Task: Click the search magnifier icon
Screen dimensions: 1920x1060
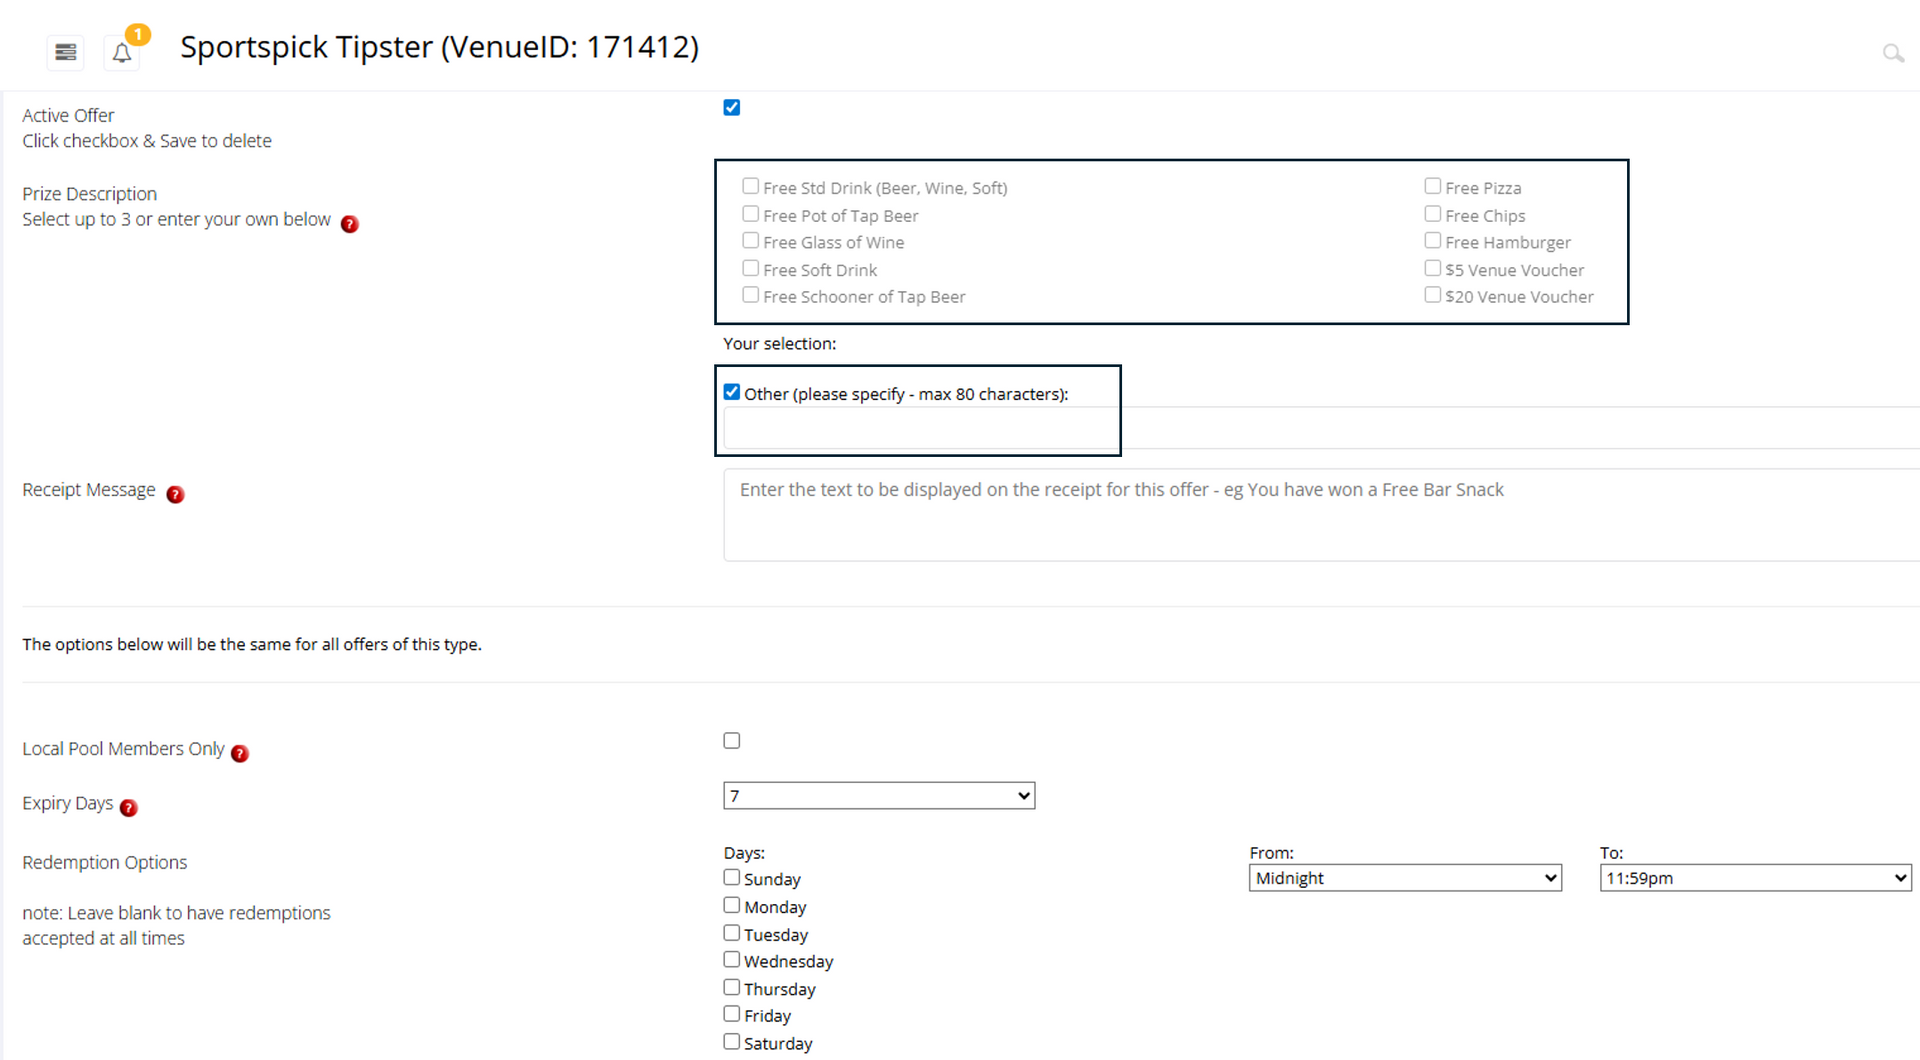Action: click(x=1892, y=53)
